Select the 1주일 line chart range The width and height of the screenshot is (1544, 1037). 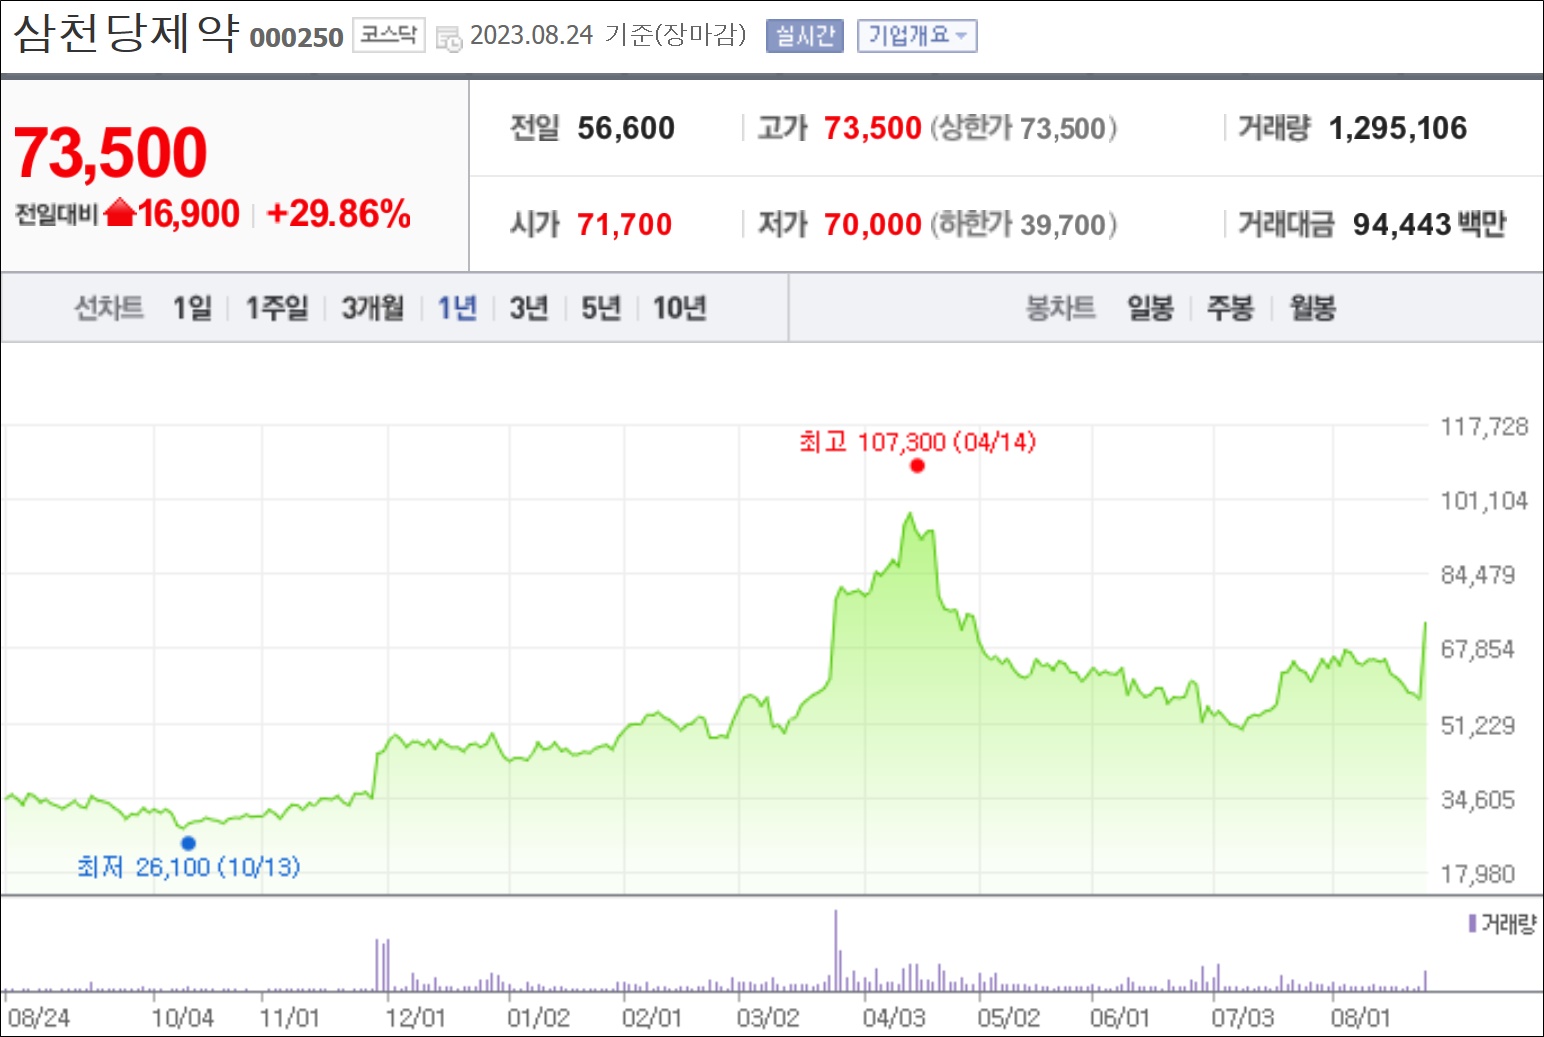277,308
